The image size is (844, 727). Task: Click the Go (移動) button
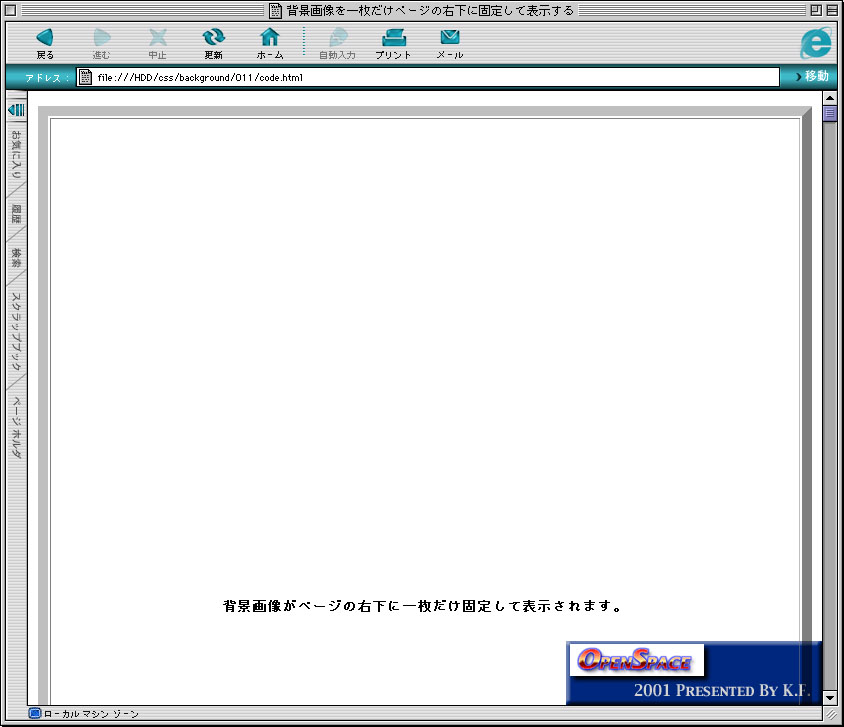pos(812,76)
